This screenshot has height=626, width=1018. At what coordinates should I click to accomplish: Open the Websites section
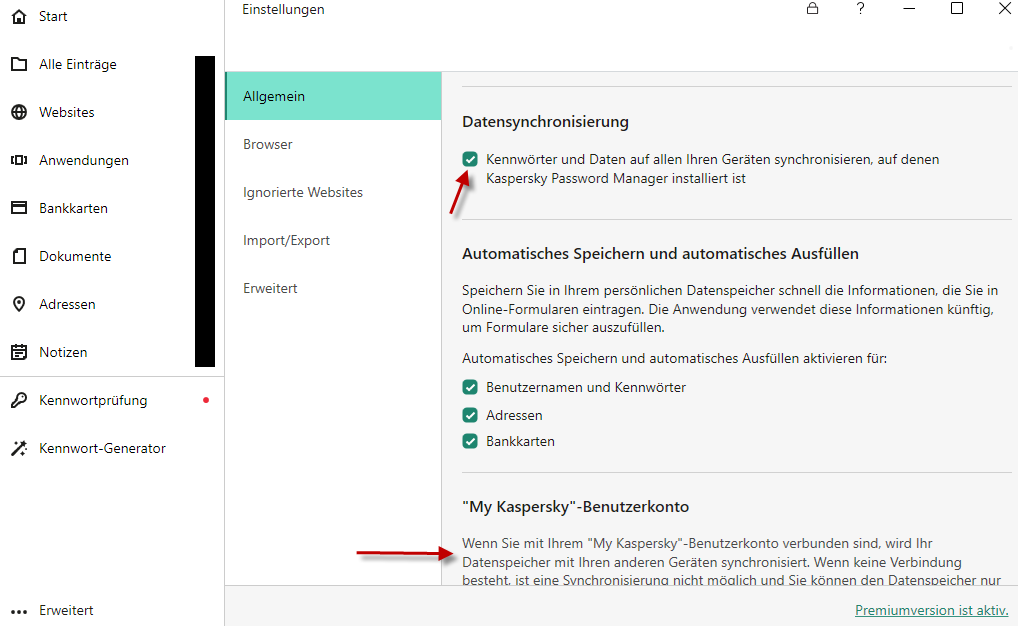pos(66,112)
